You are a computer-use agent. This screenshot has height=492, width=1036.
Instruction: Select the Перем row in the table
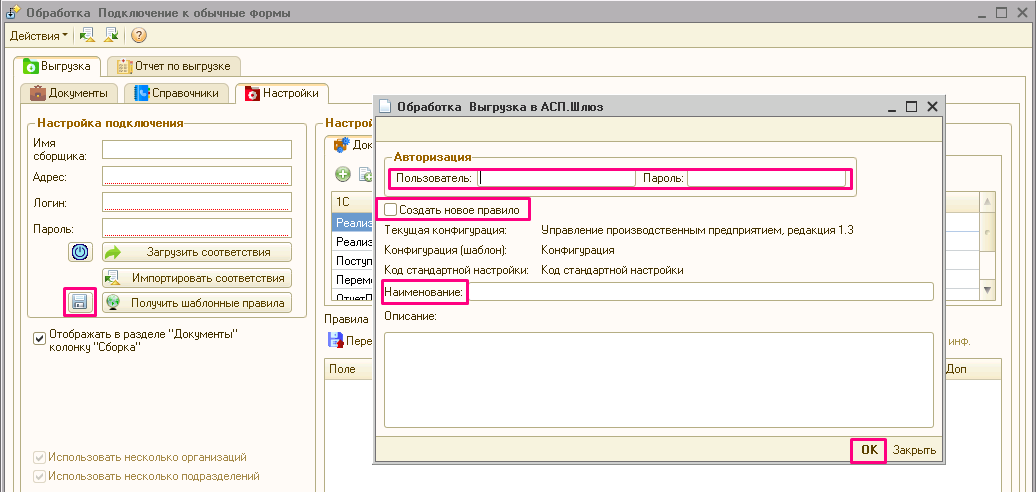pyautogui.click(x=353, y=279)
